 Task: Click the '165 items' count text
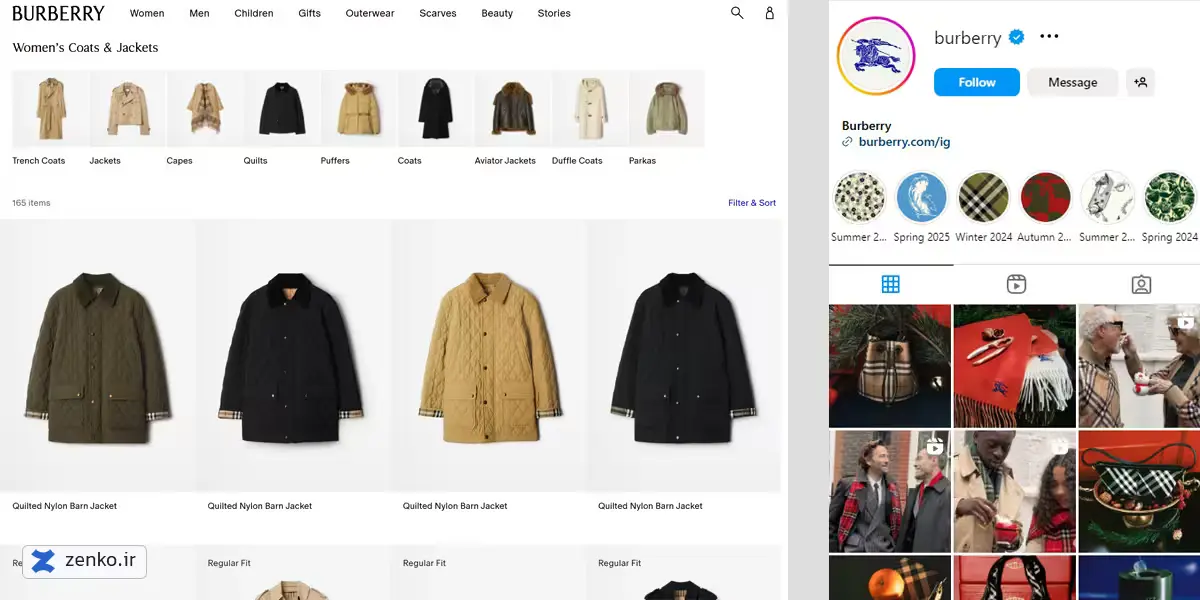pos(31,203)
